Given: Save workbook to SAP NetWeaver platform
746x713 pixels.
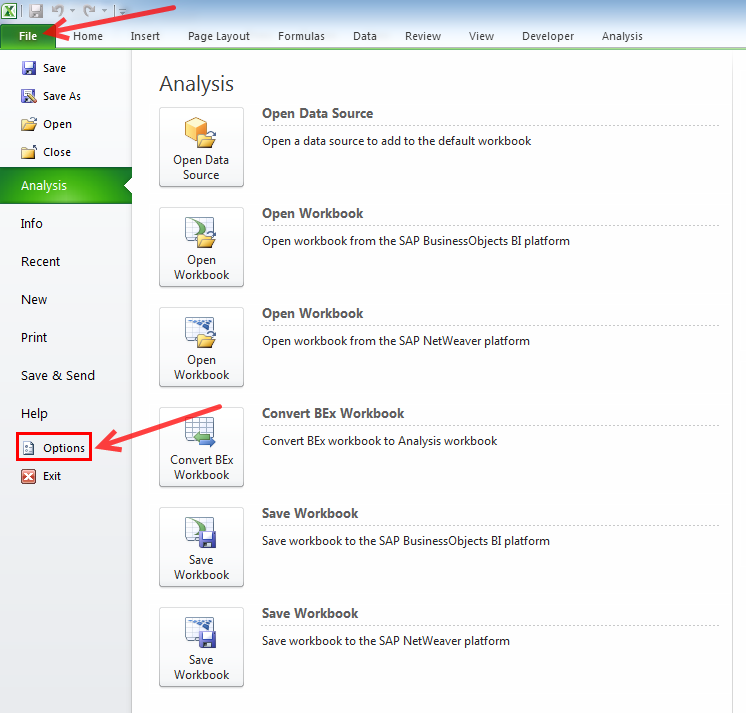Looking at the screenshot, I should [x=201, y=647].
